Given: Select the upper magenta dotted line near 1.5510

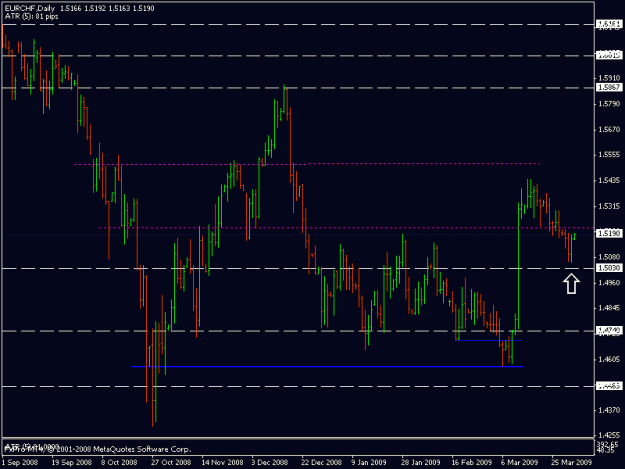Looking at the screenshot, I should [307, 164].
